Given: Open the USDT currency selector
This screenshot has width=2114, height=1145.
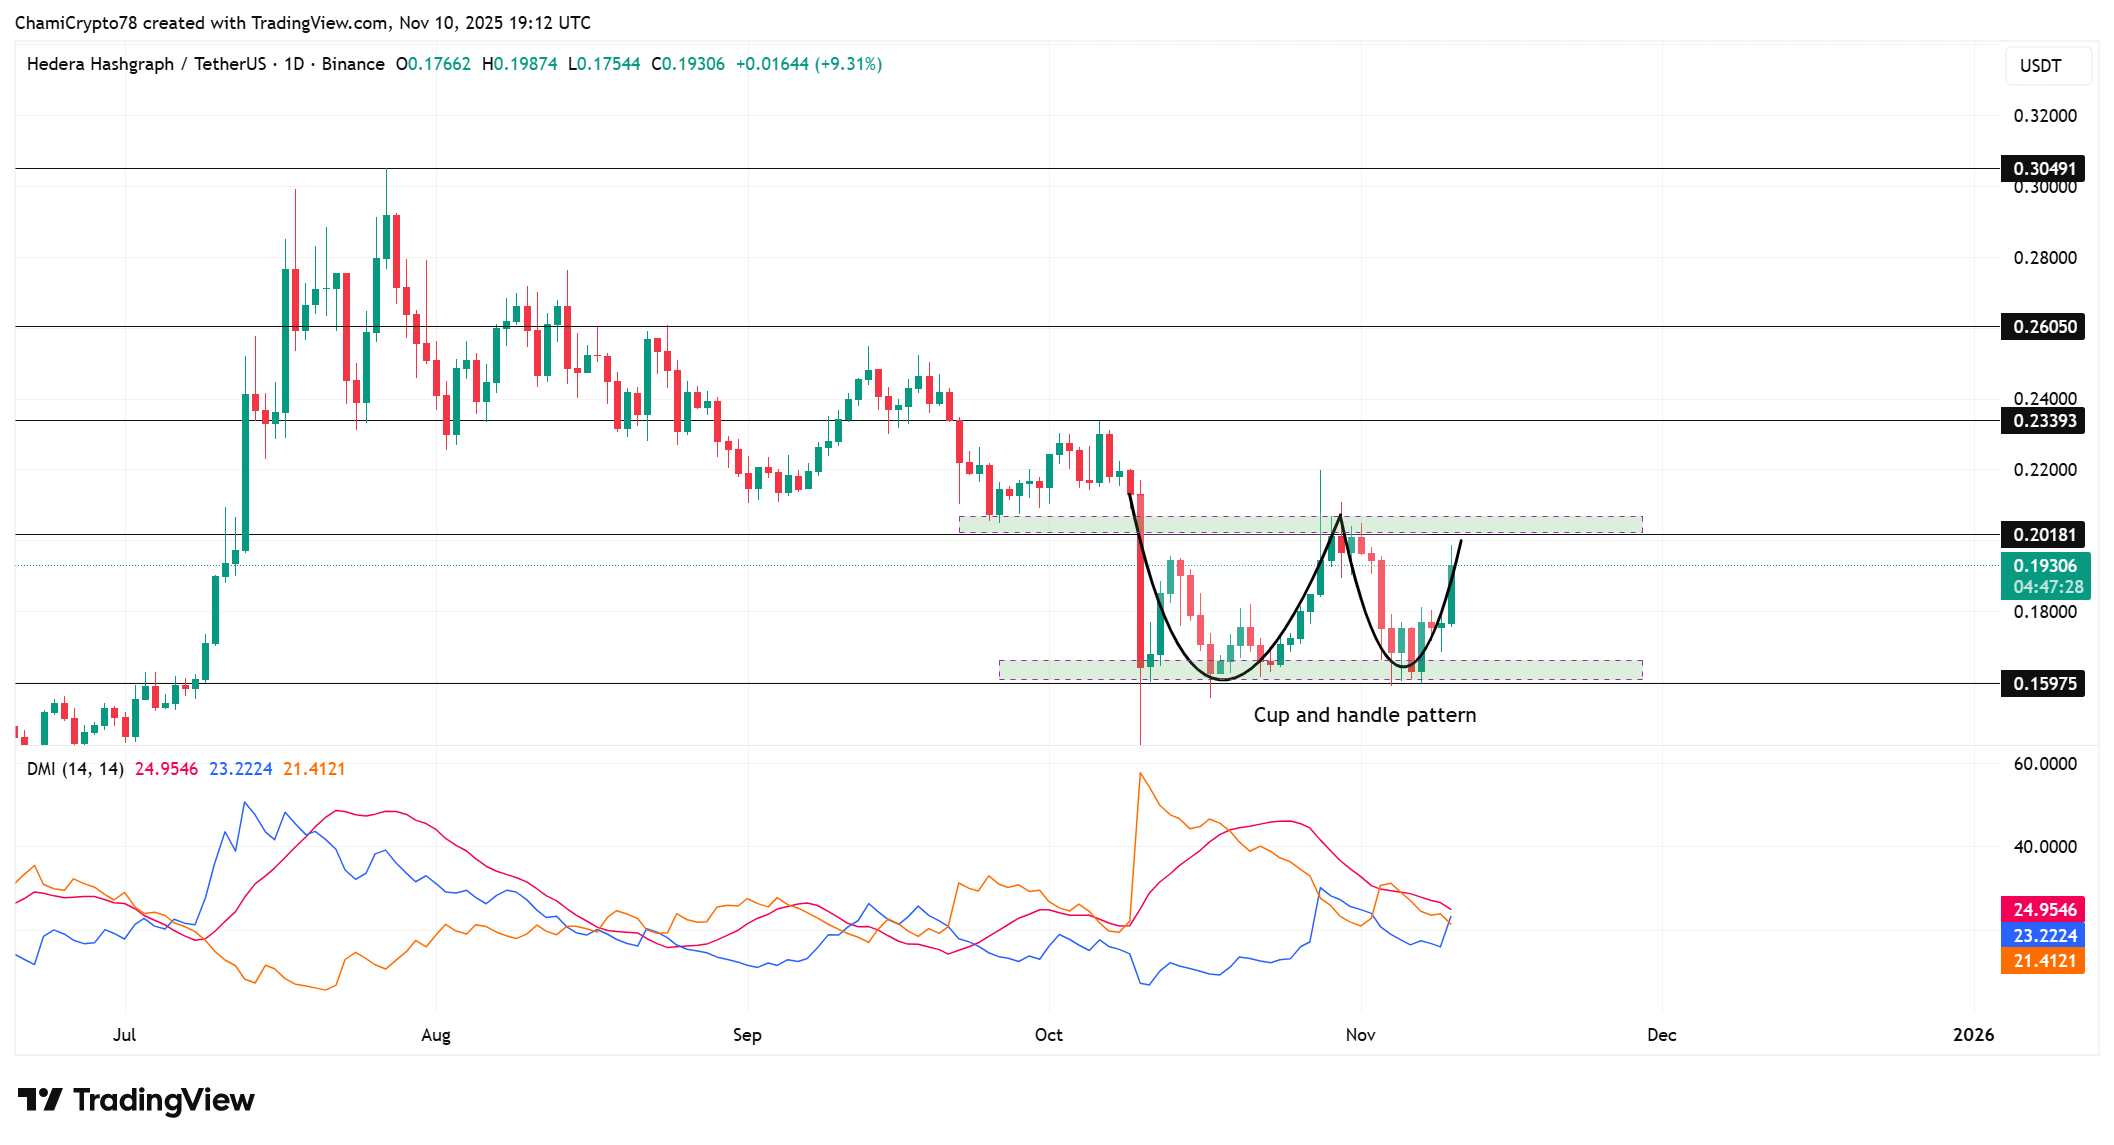Looking at the screenshot, I should coord(2047,66).
